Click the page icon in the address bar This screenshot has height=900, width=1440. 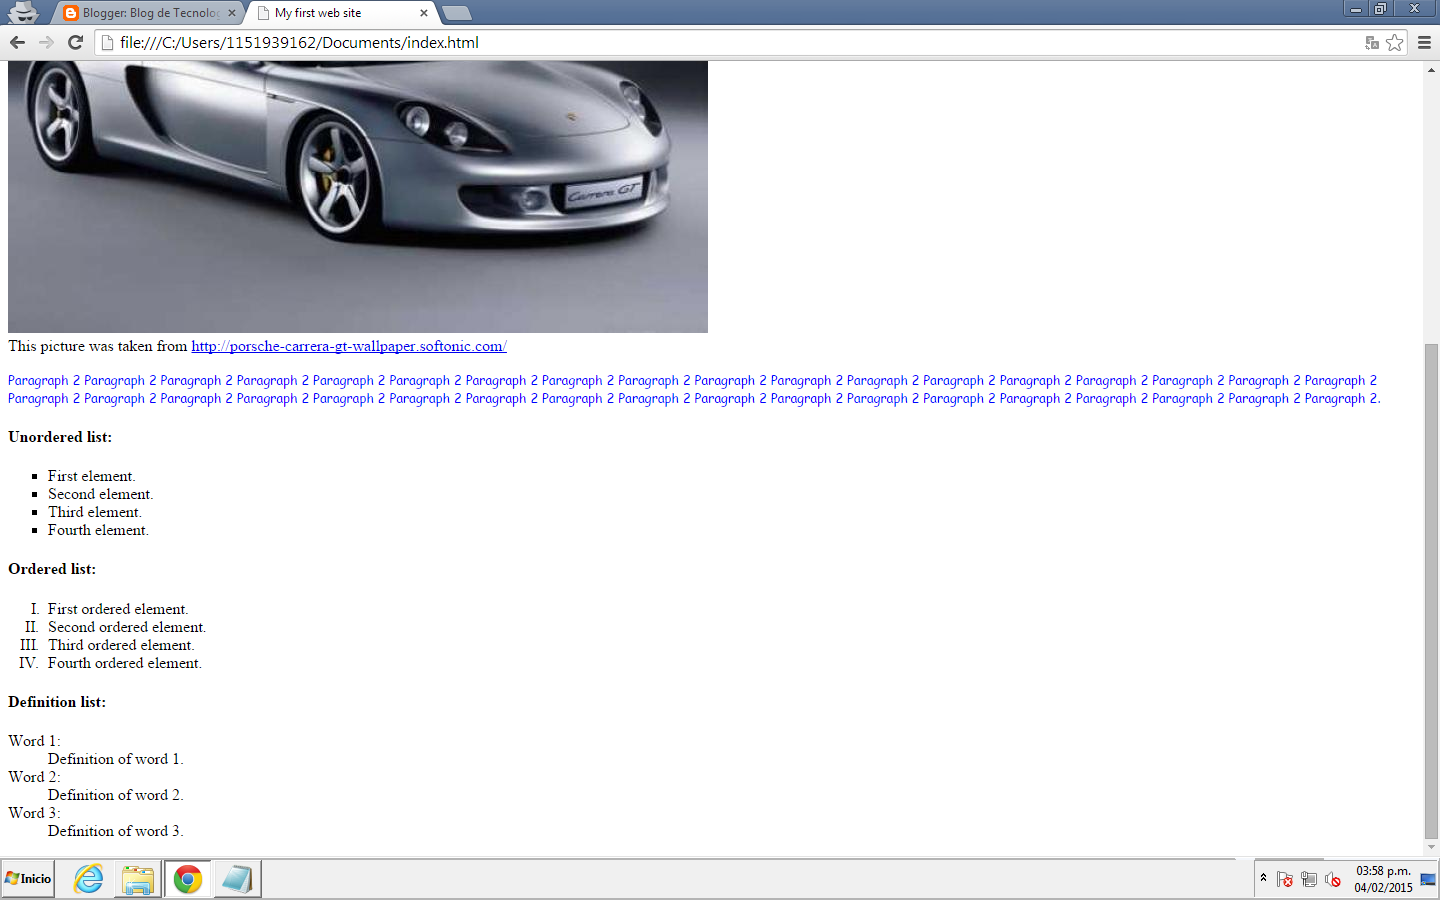[x=107, y=42]
